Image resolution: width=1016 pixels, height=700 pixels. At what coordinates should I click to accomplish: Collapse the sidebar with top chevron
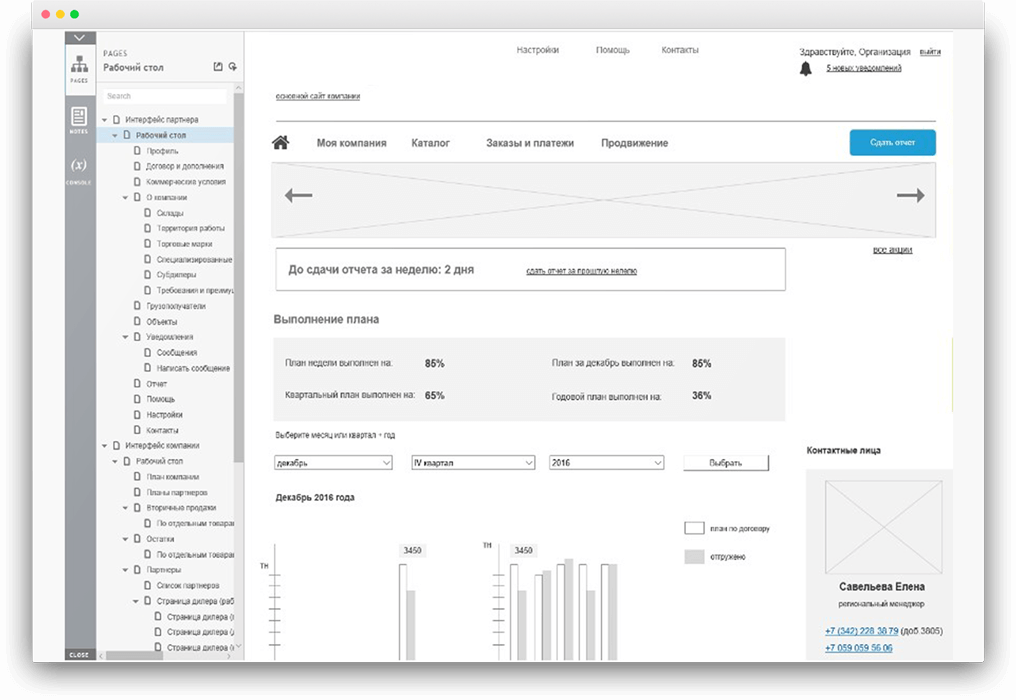[80, 38]
